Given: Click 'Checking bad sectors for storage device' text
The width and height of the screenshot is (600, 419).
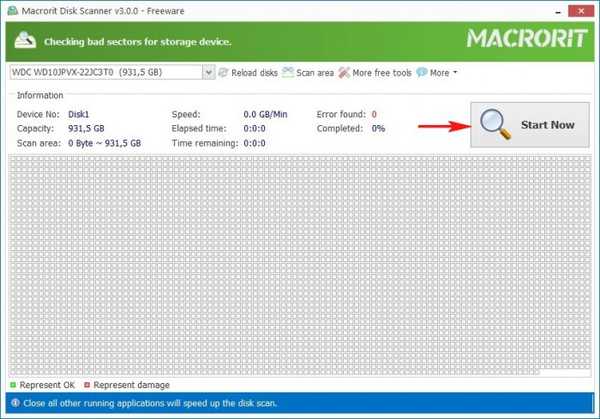Looking at the screenshot, I should click(137, 42).
